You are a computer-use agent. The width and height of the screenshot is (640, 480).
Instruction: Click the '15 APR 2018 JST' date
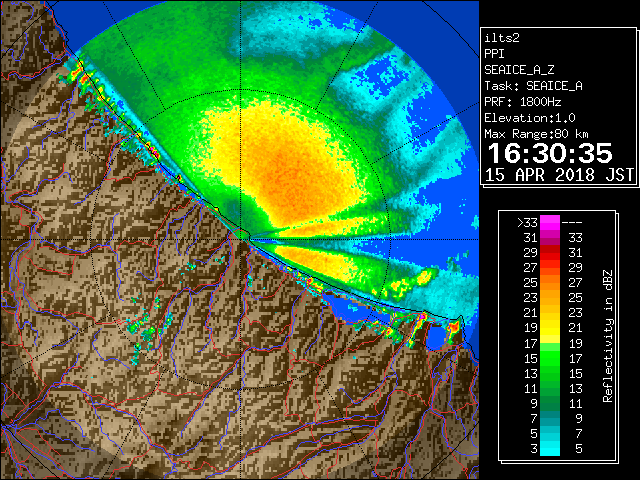pos(560,175)
